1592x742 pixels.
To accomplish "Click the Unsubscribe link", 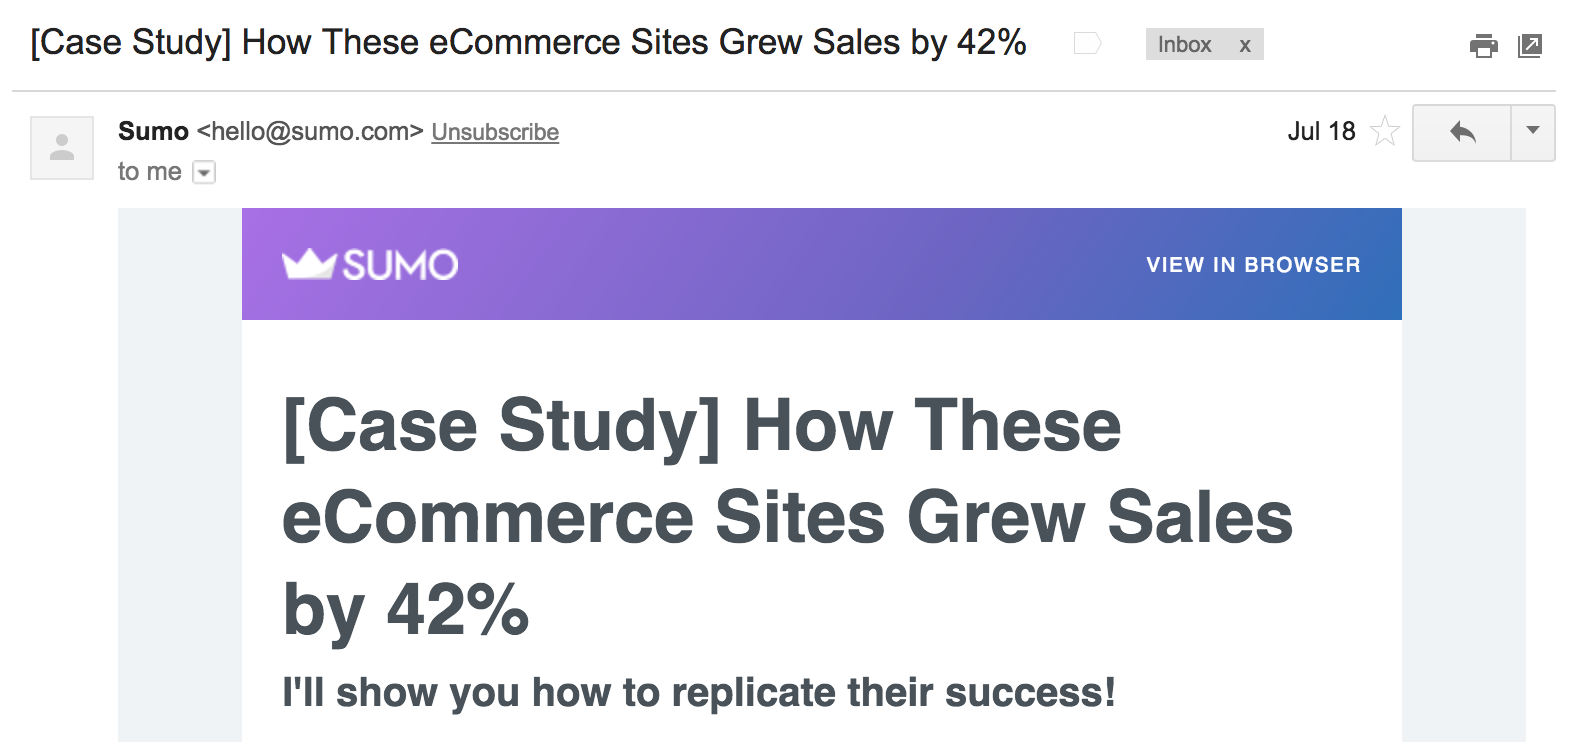I will coord(495,132).
